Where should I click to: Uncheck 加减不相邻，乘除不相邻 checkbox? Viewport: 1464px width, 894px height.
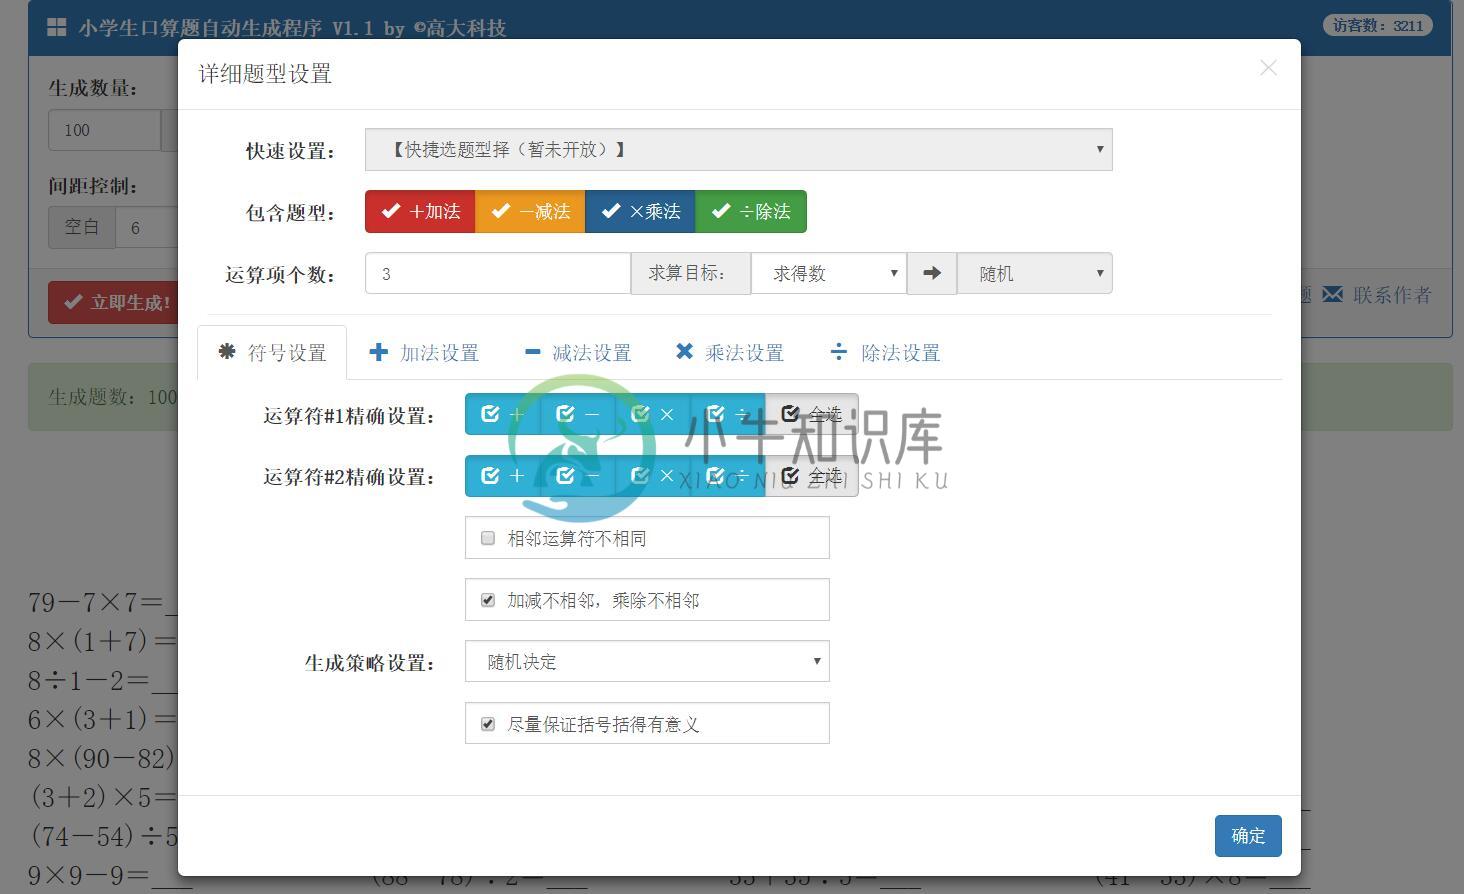pos(488,600)
